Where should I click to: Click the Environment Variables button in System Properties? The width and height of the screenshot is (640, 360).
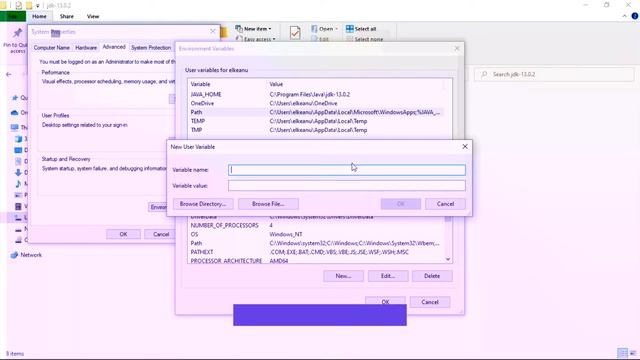click(x=159, y=207)
